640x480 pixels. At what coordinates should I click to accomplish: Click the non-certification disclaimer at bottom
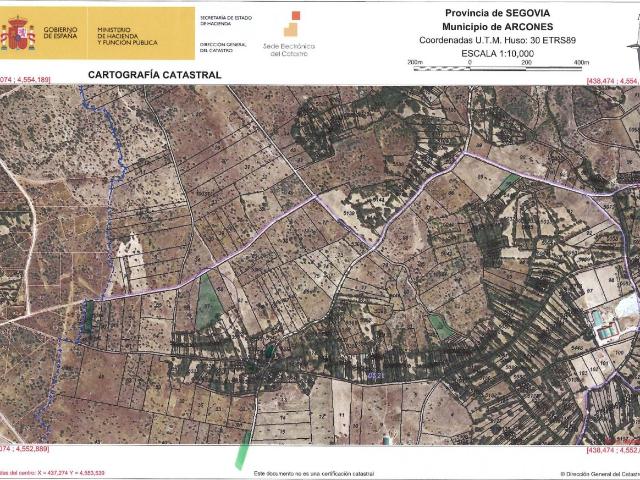[313, 472]
